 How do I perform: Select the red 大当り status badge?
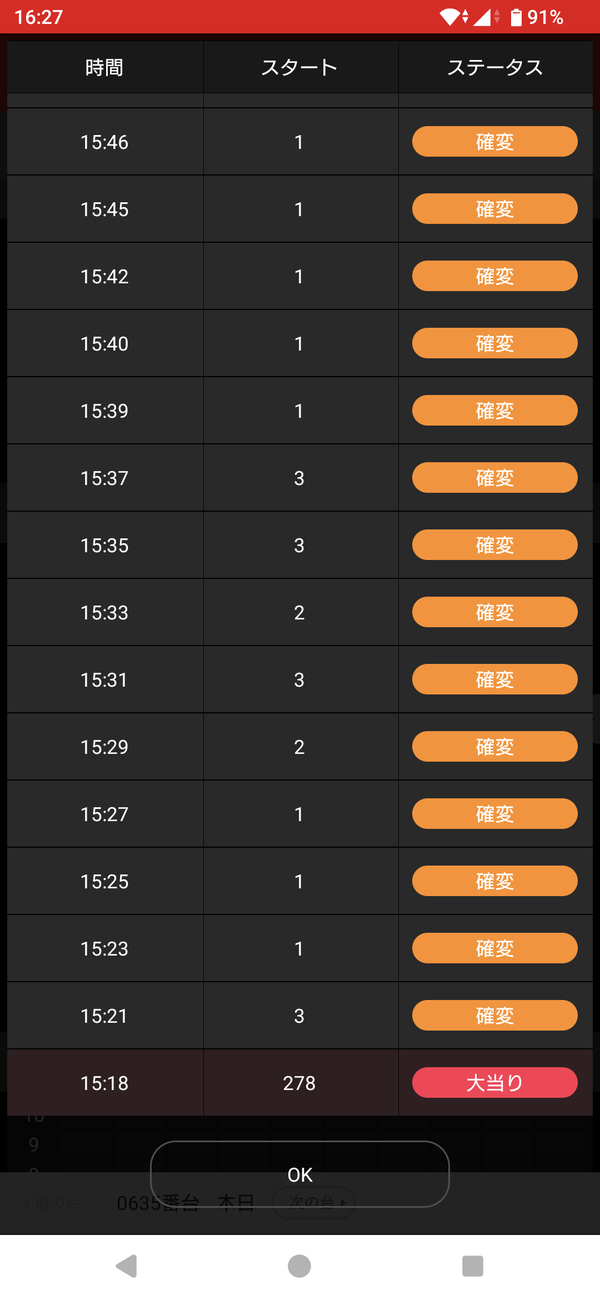495,1082
